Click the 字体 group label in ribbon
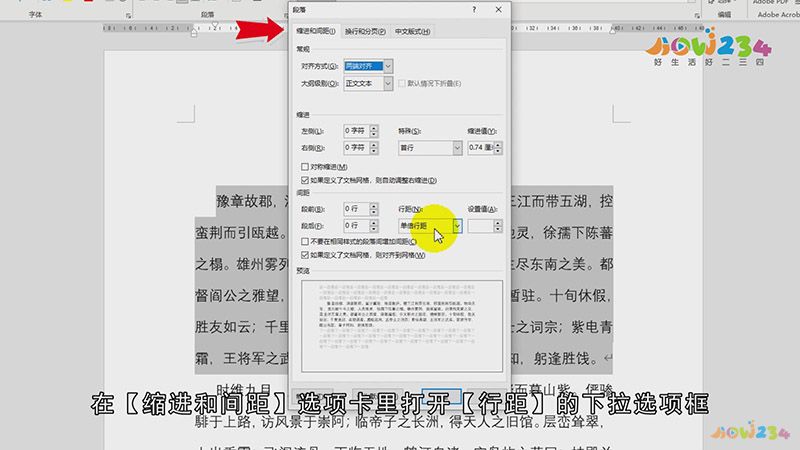The height and width of the screenshot is (450, 800). coord(36,15)
